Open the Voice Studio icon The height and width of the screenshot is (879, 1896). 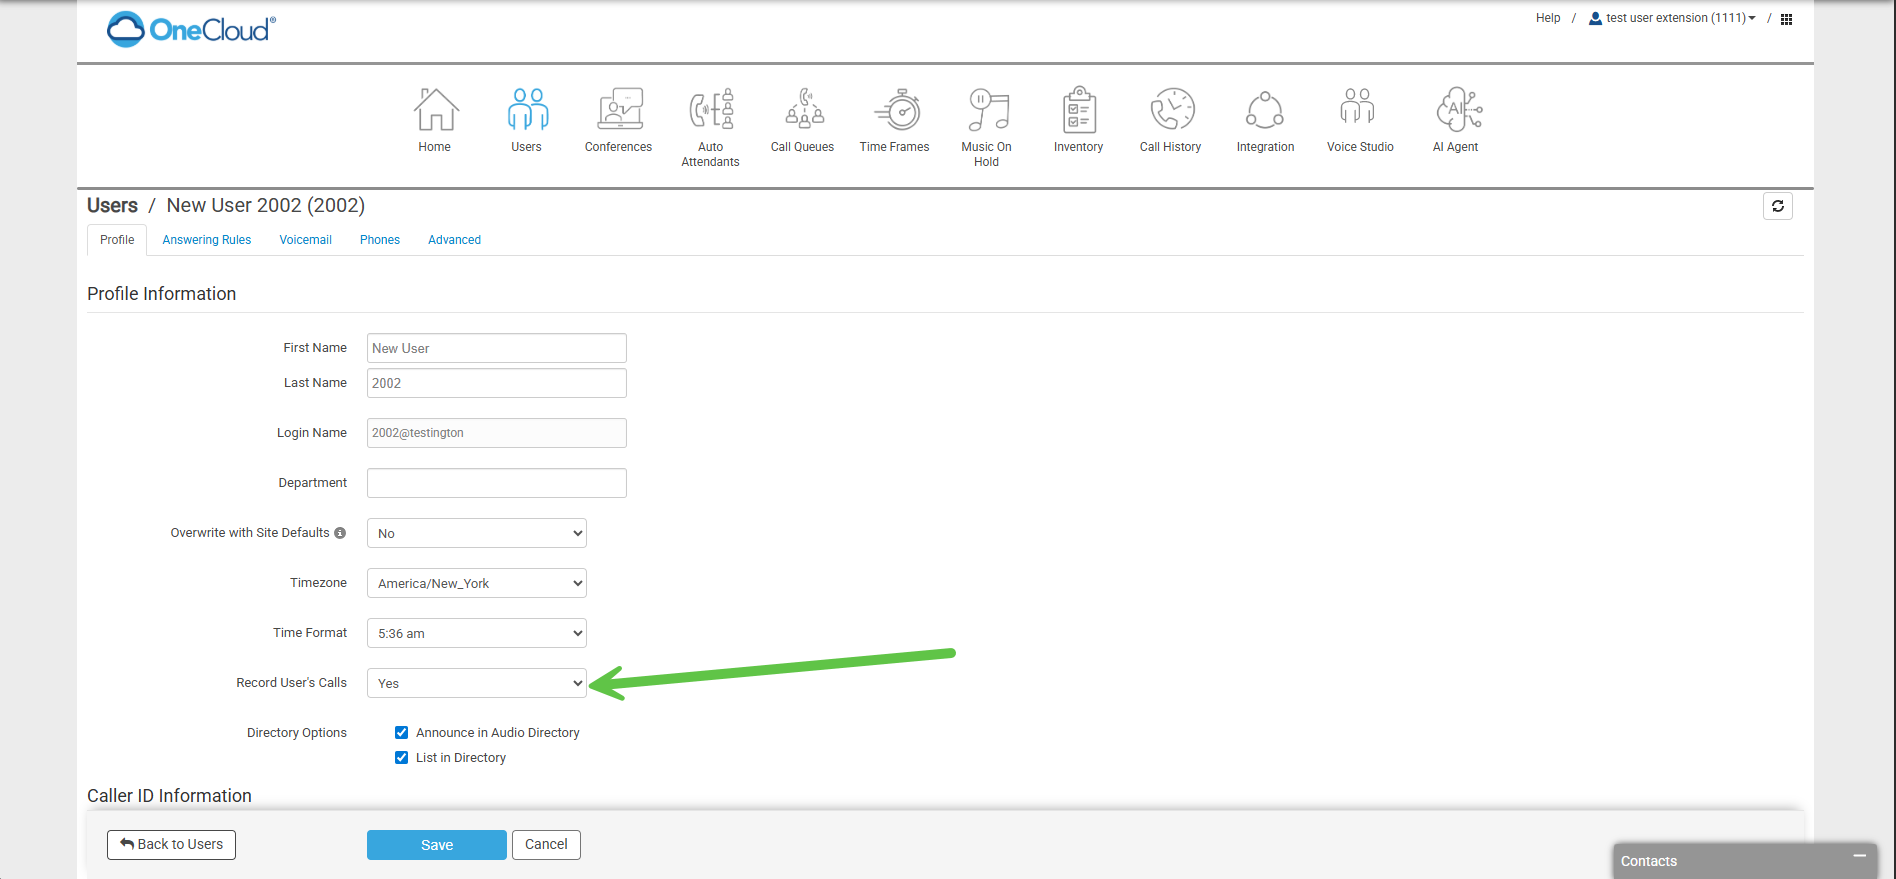tap(1359, 110)
